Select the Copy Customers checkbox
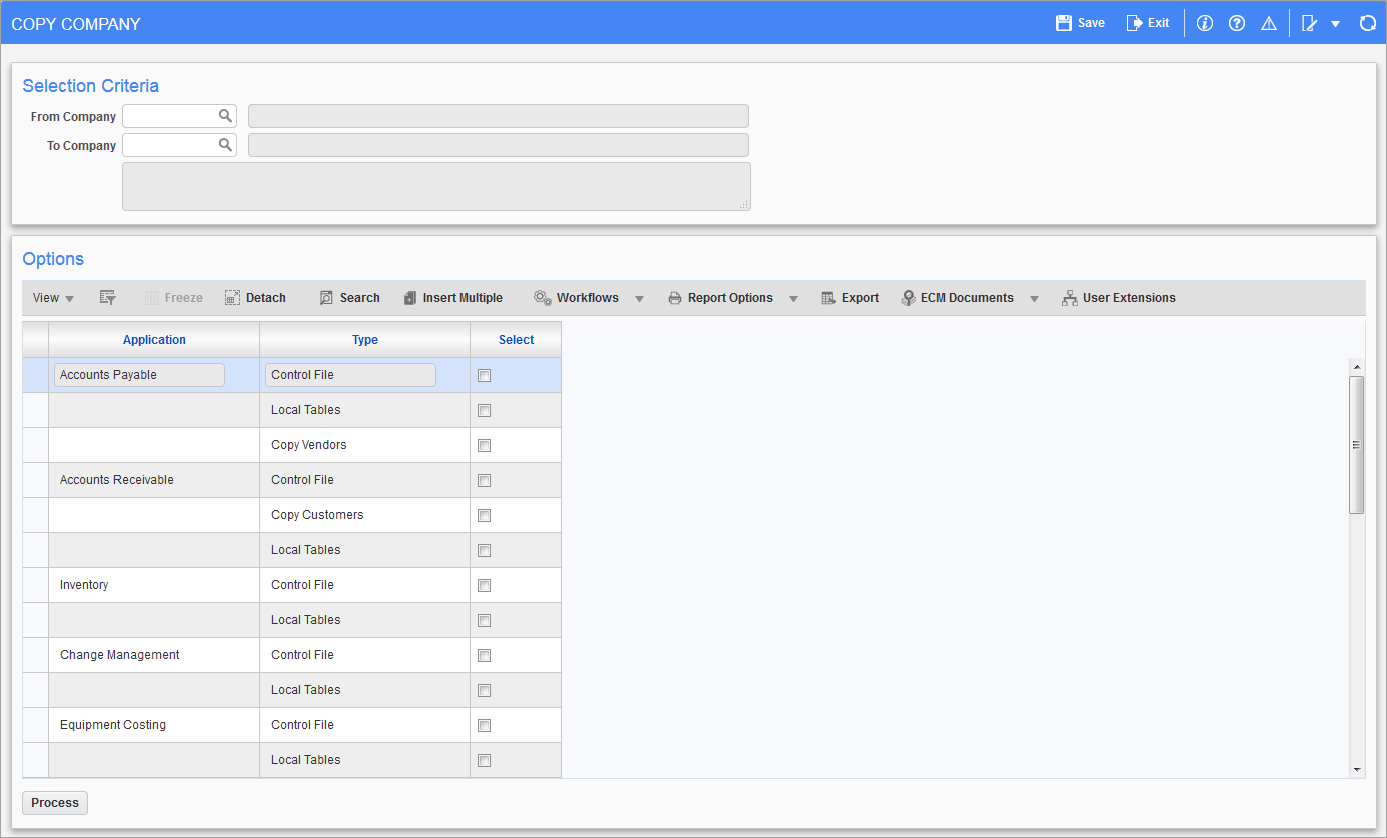Image resolution: width=1387 pixels, height=838 pixels. coord(485,515)
